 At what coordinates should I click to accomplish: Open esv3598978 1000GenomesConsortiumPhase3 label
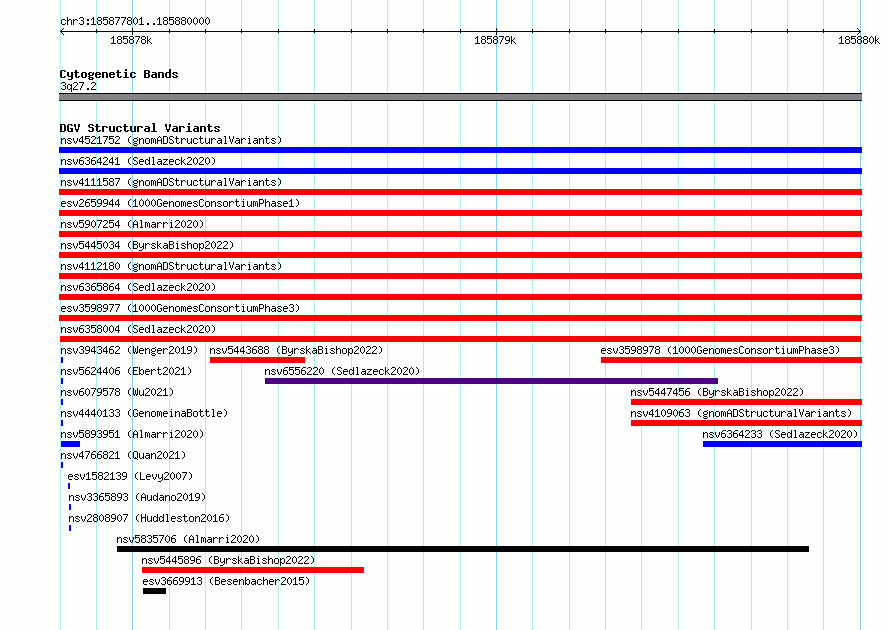[x=720, y=350]
